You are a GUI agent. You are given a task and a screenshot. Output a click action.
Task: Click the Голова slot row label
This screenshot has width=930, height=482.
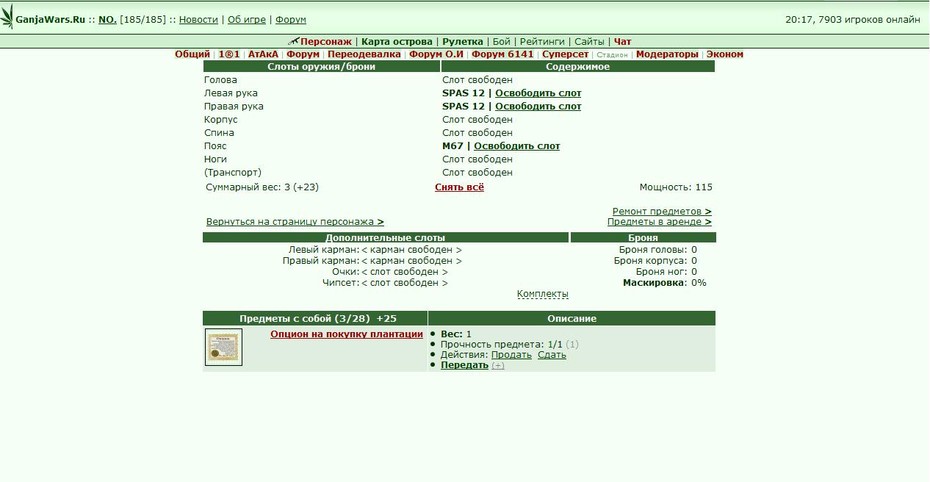[x=221, y=80]
